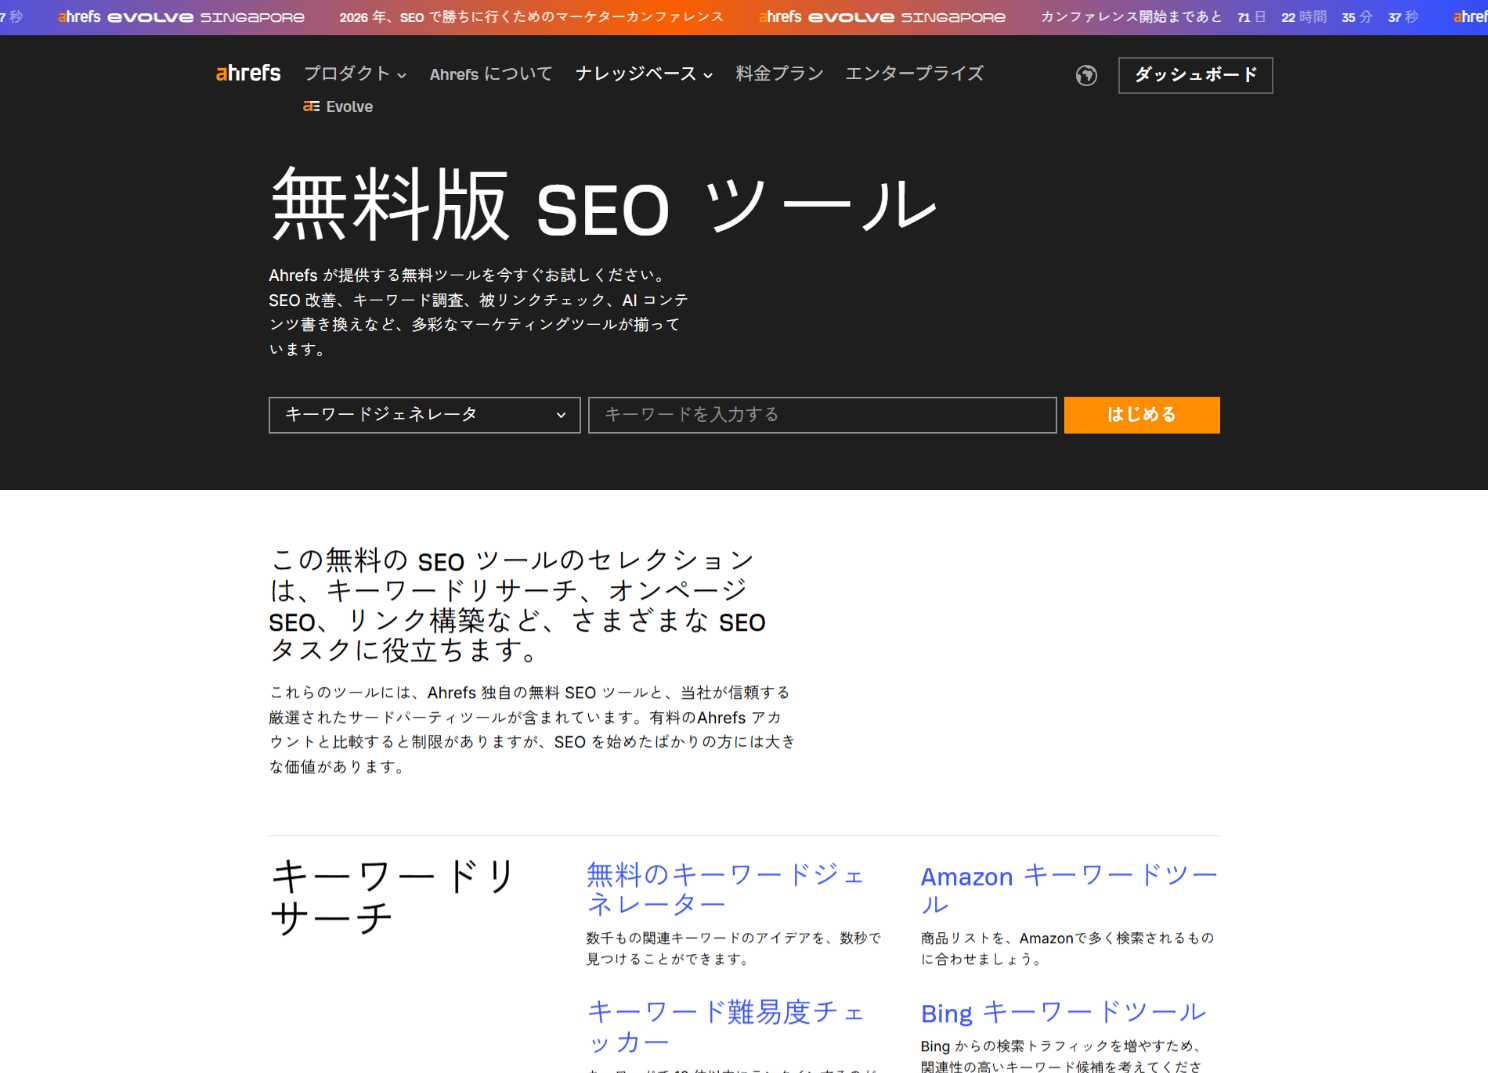1488x1073 pixels.
Task: Expand the プロダクト menu
Action: [x=355, y=74]
